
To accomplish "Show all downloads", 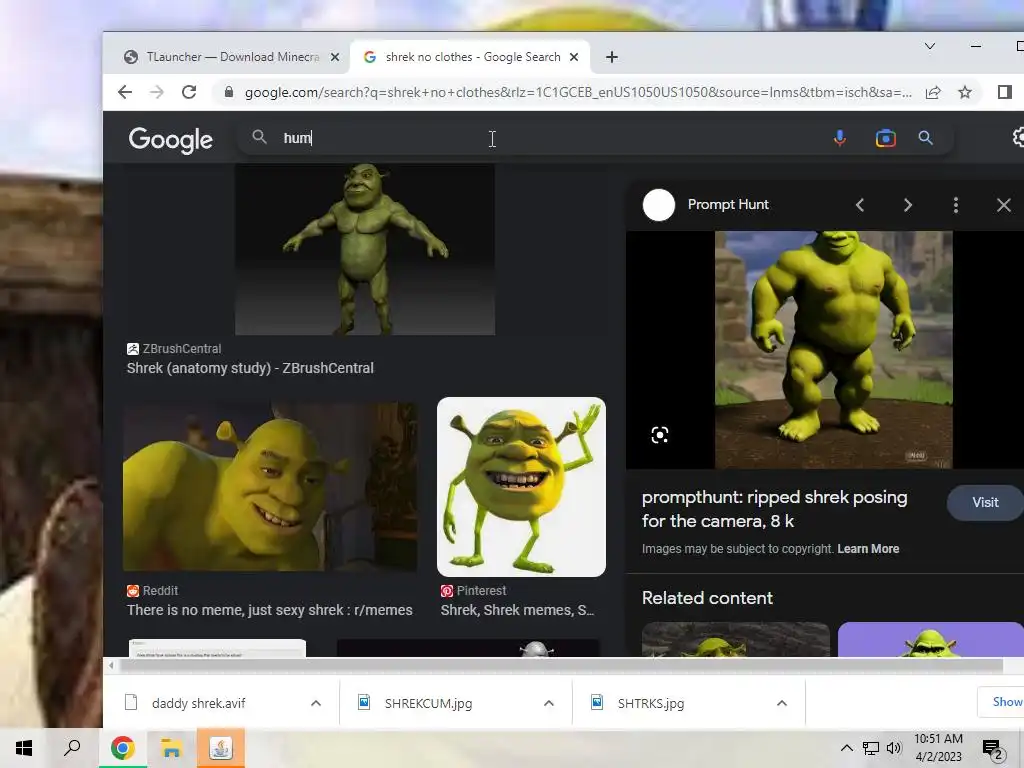I will [x=1001, y=702].
